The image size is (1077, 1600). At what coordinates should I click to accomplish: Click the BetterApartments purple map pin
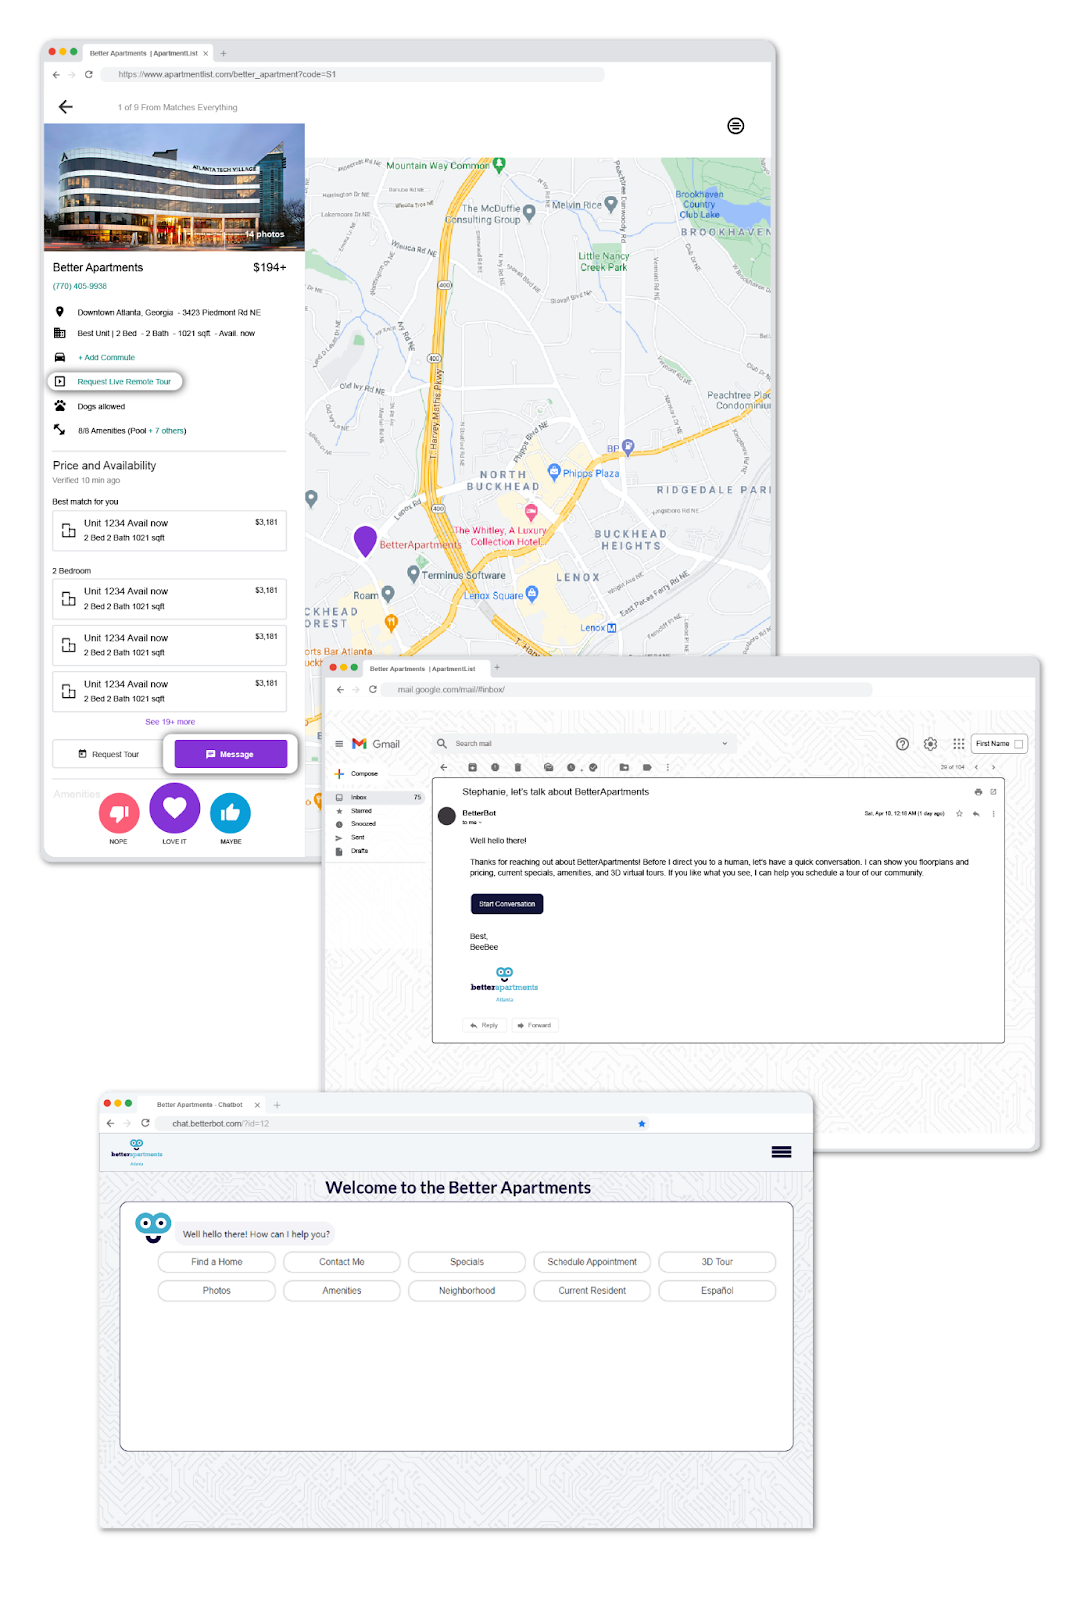coord(365,541)
